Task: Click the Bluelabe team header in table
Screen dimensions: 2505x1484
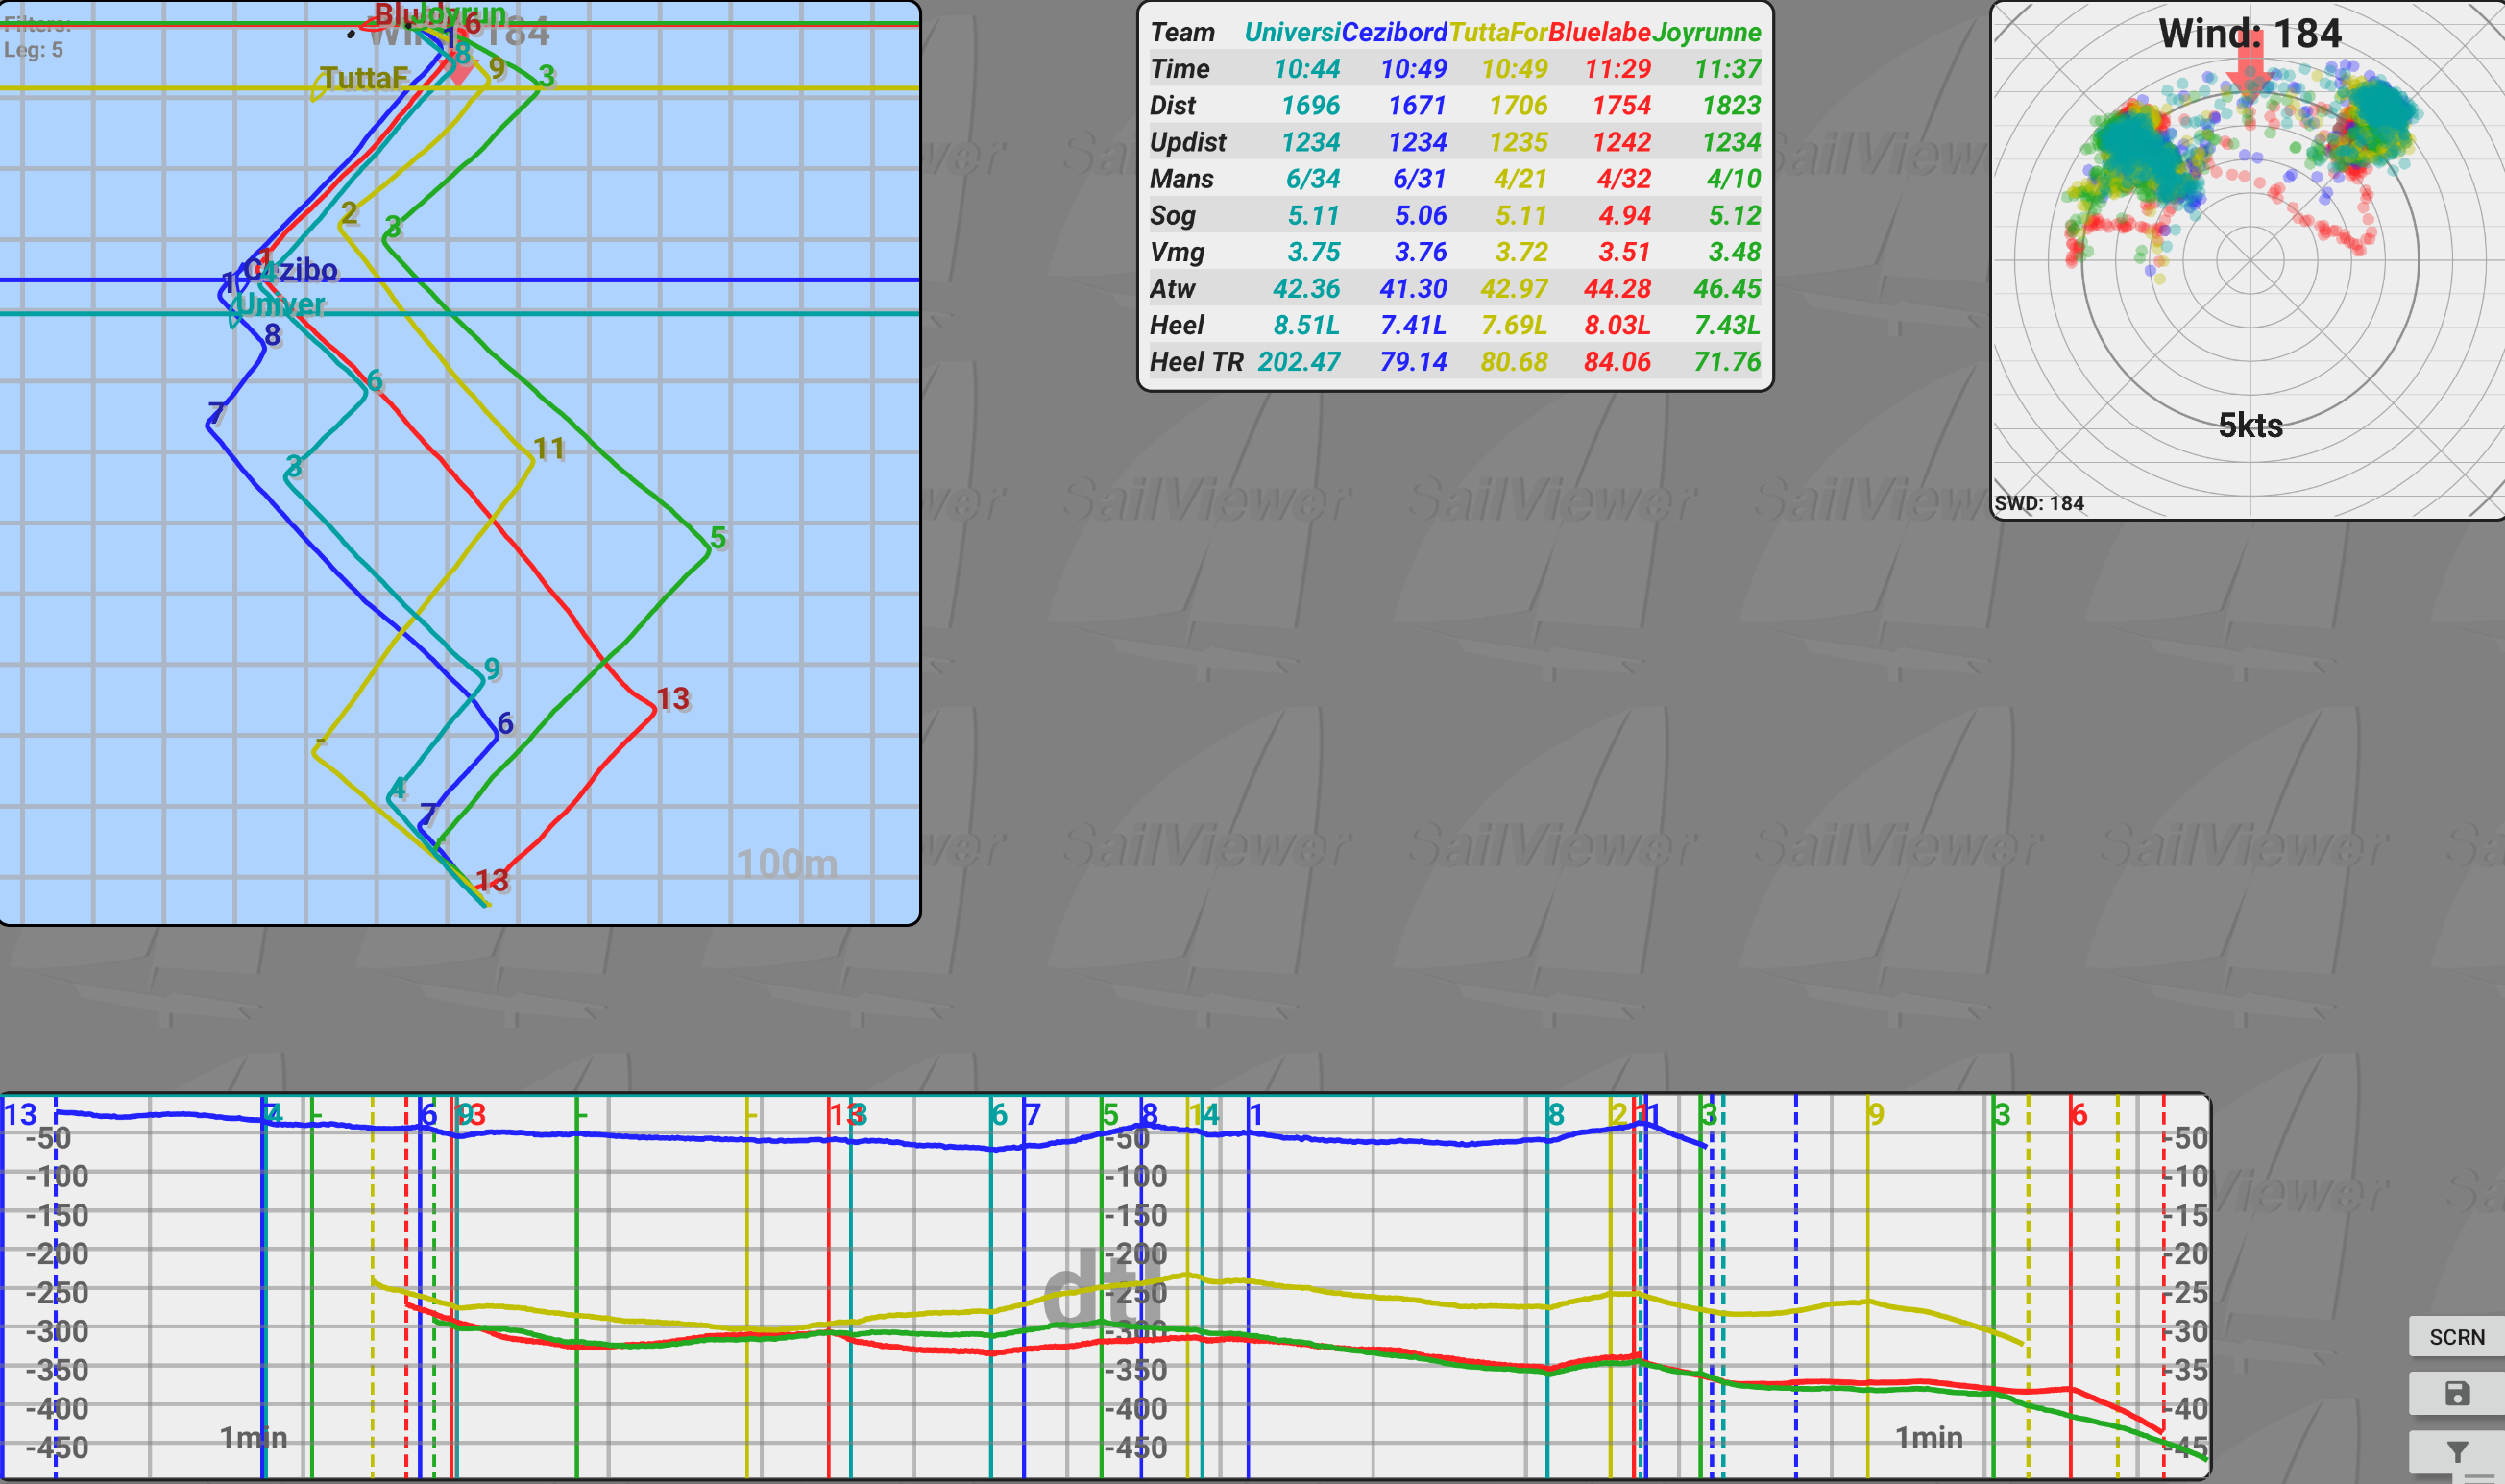Action: tap(1598, 32)
